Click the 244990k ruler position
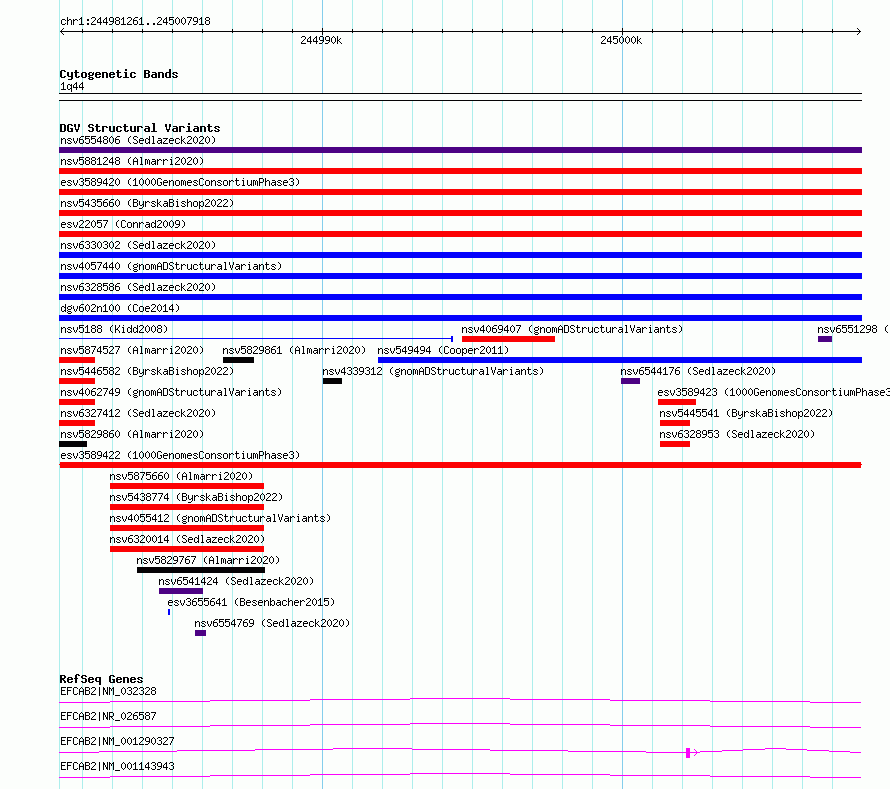The height and width of the screenshot is (789, 890). point(321,40)
